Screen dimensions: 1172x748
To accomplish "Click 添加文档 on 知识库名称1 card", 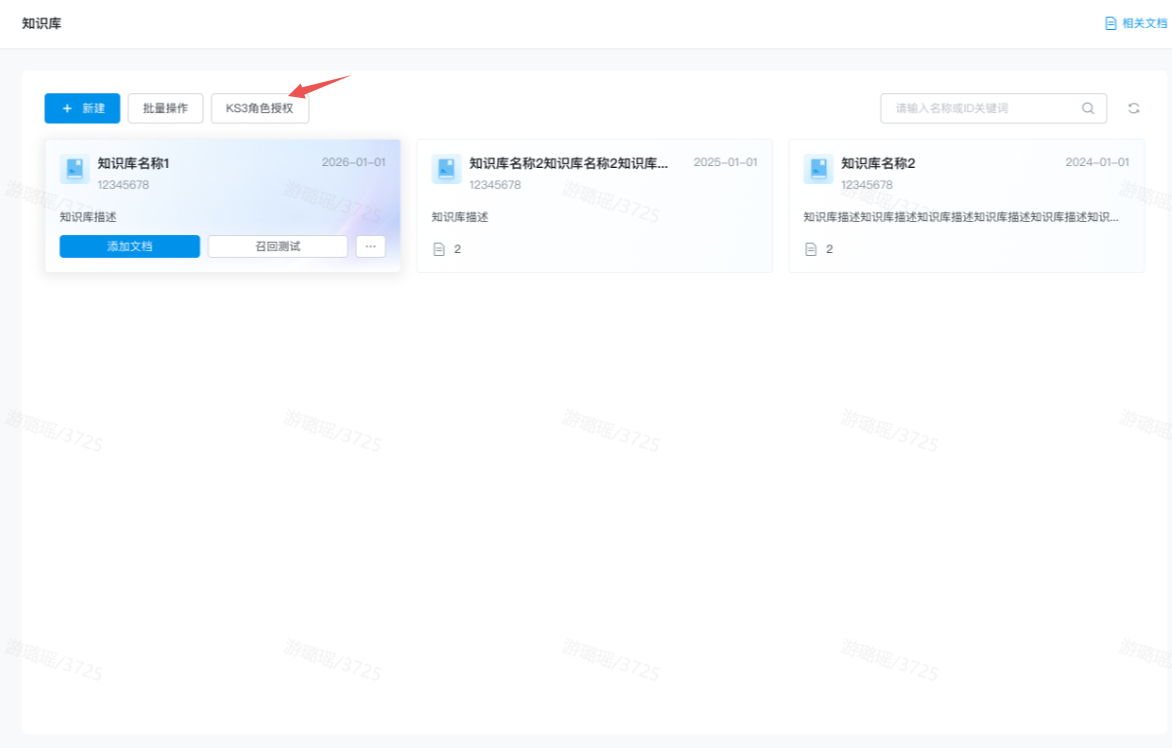I will [129, 247].
